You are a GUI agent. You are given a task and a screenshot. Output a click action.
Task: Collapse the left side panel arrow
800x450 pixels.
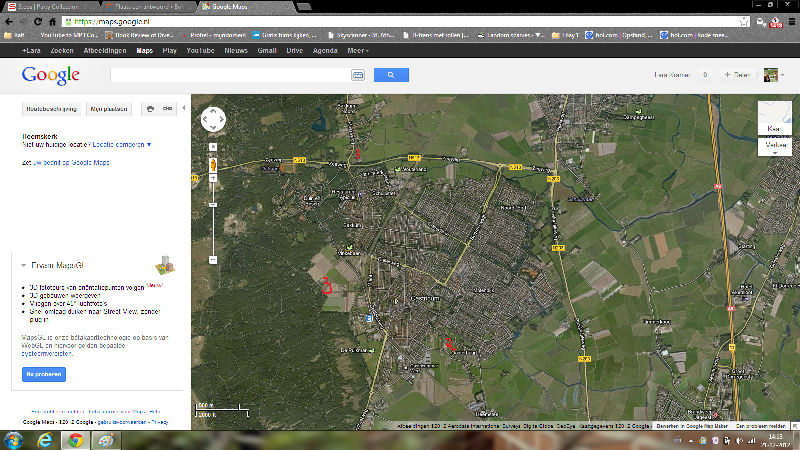coord(184,108)
